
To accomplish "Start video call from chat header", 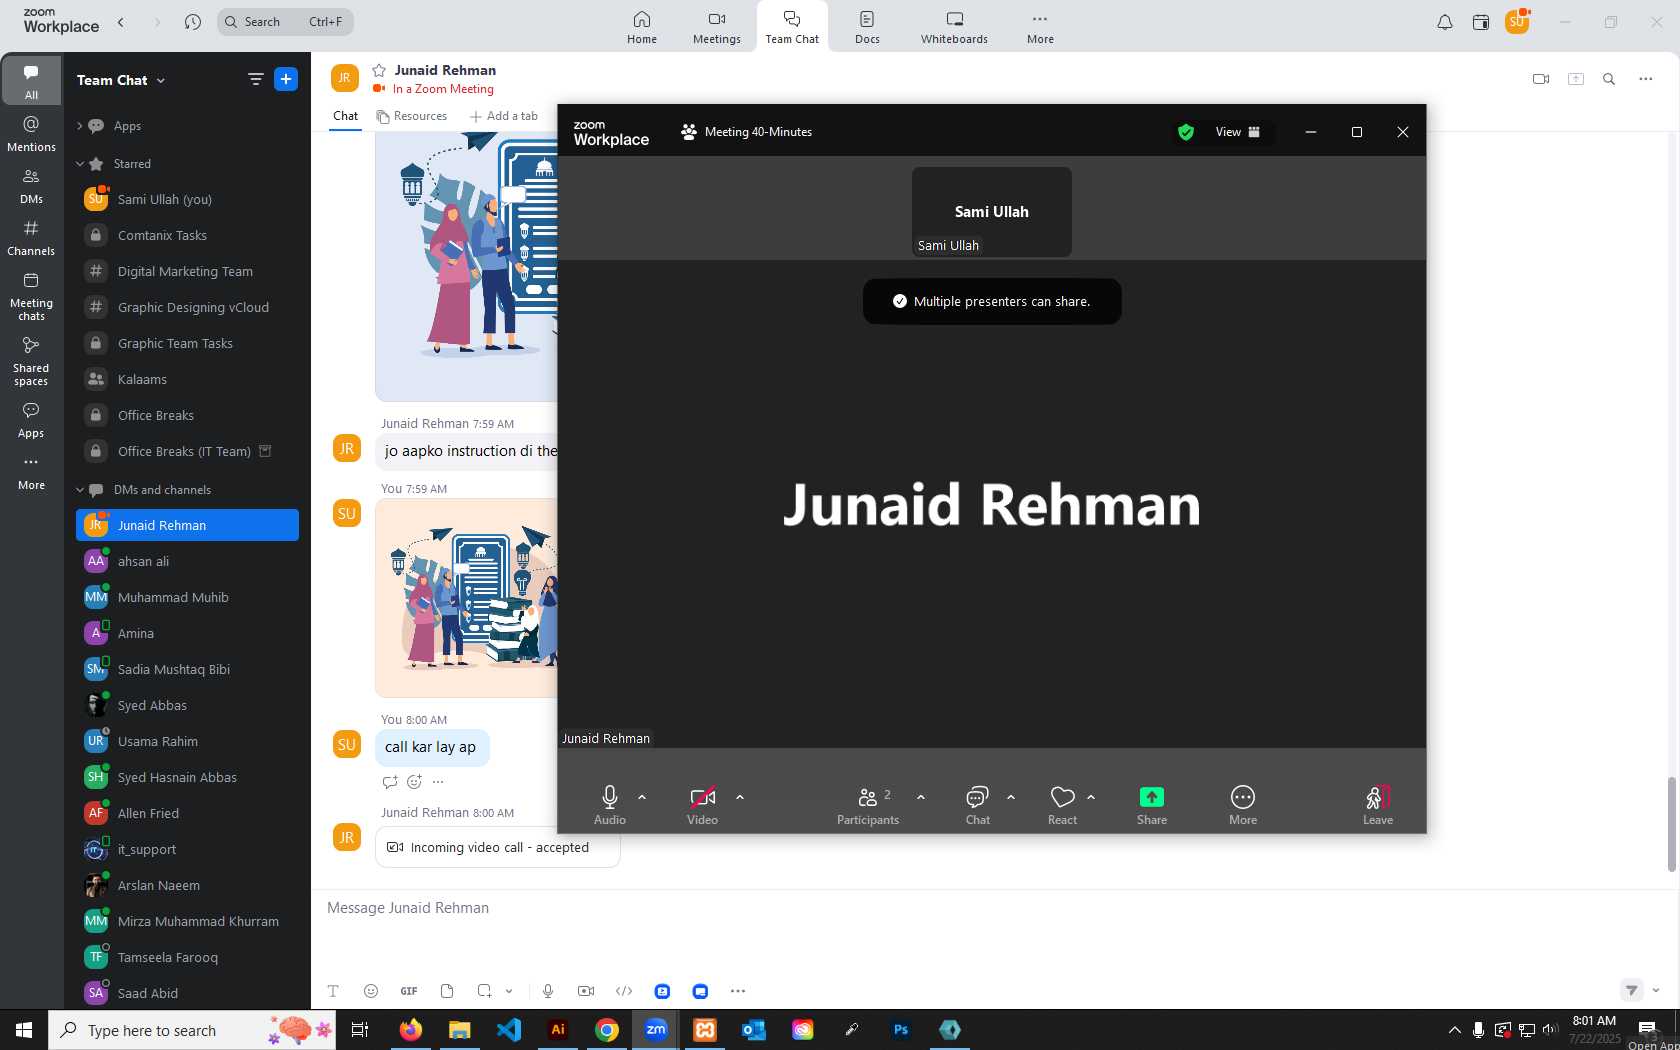I will pyautogui.click(x=1541, y=79).
